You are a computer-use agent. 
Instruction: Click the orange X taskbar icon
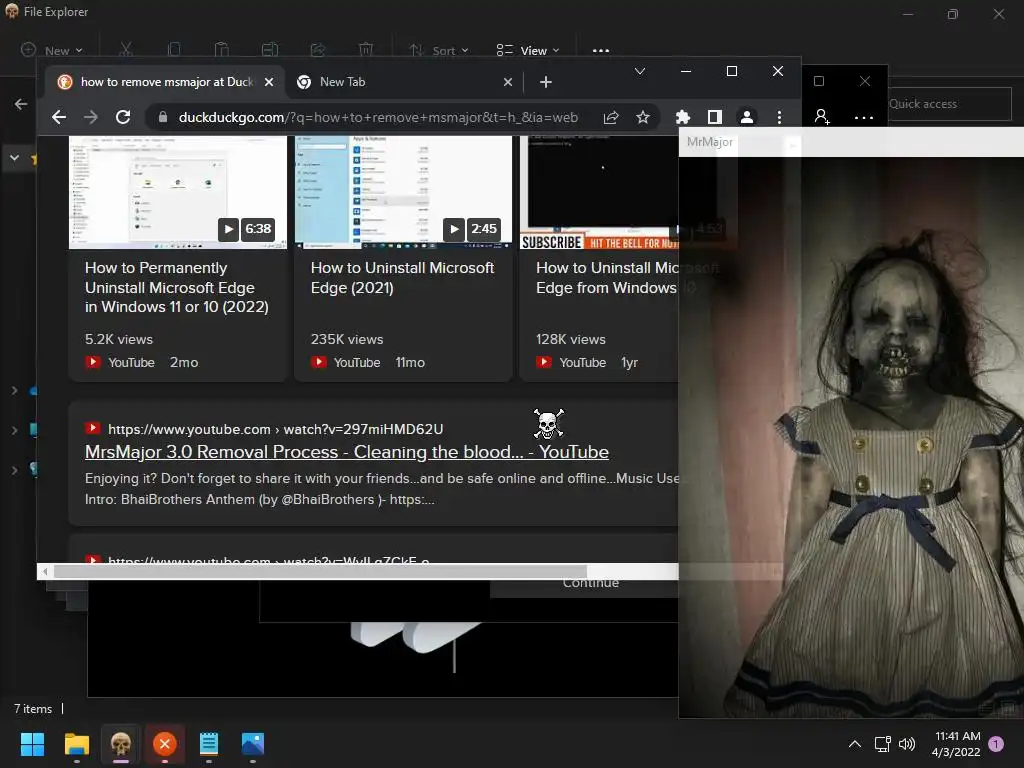165,744
